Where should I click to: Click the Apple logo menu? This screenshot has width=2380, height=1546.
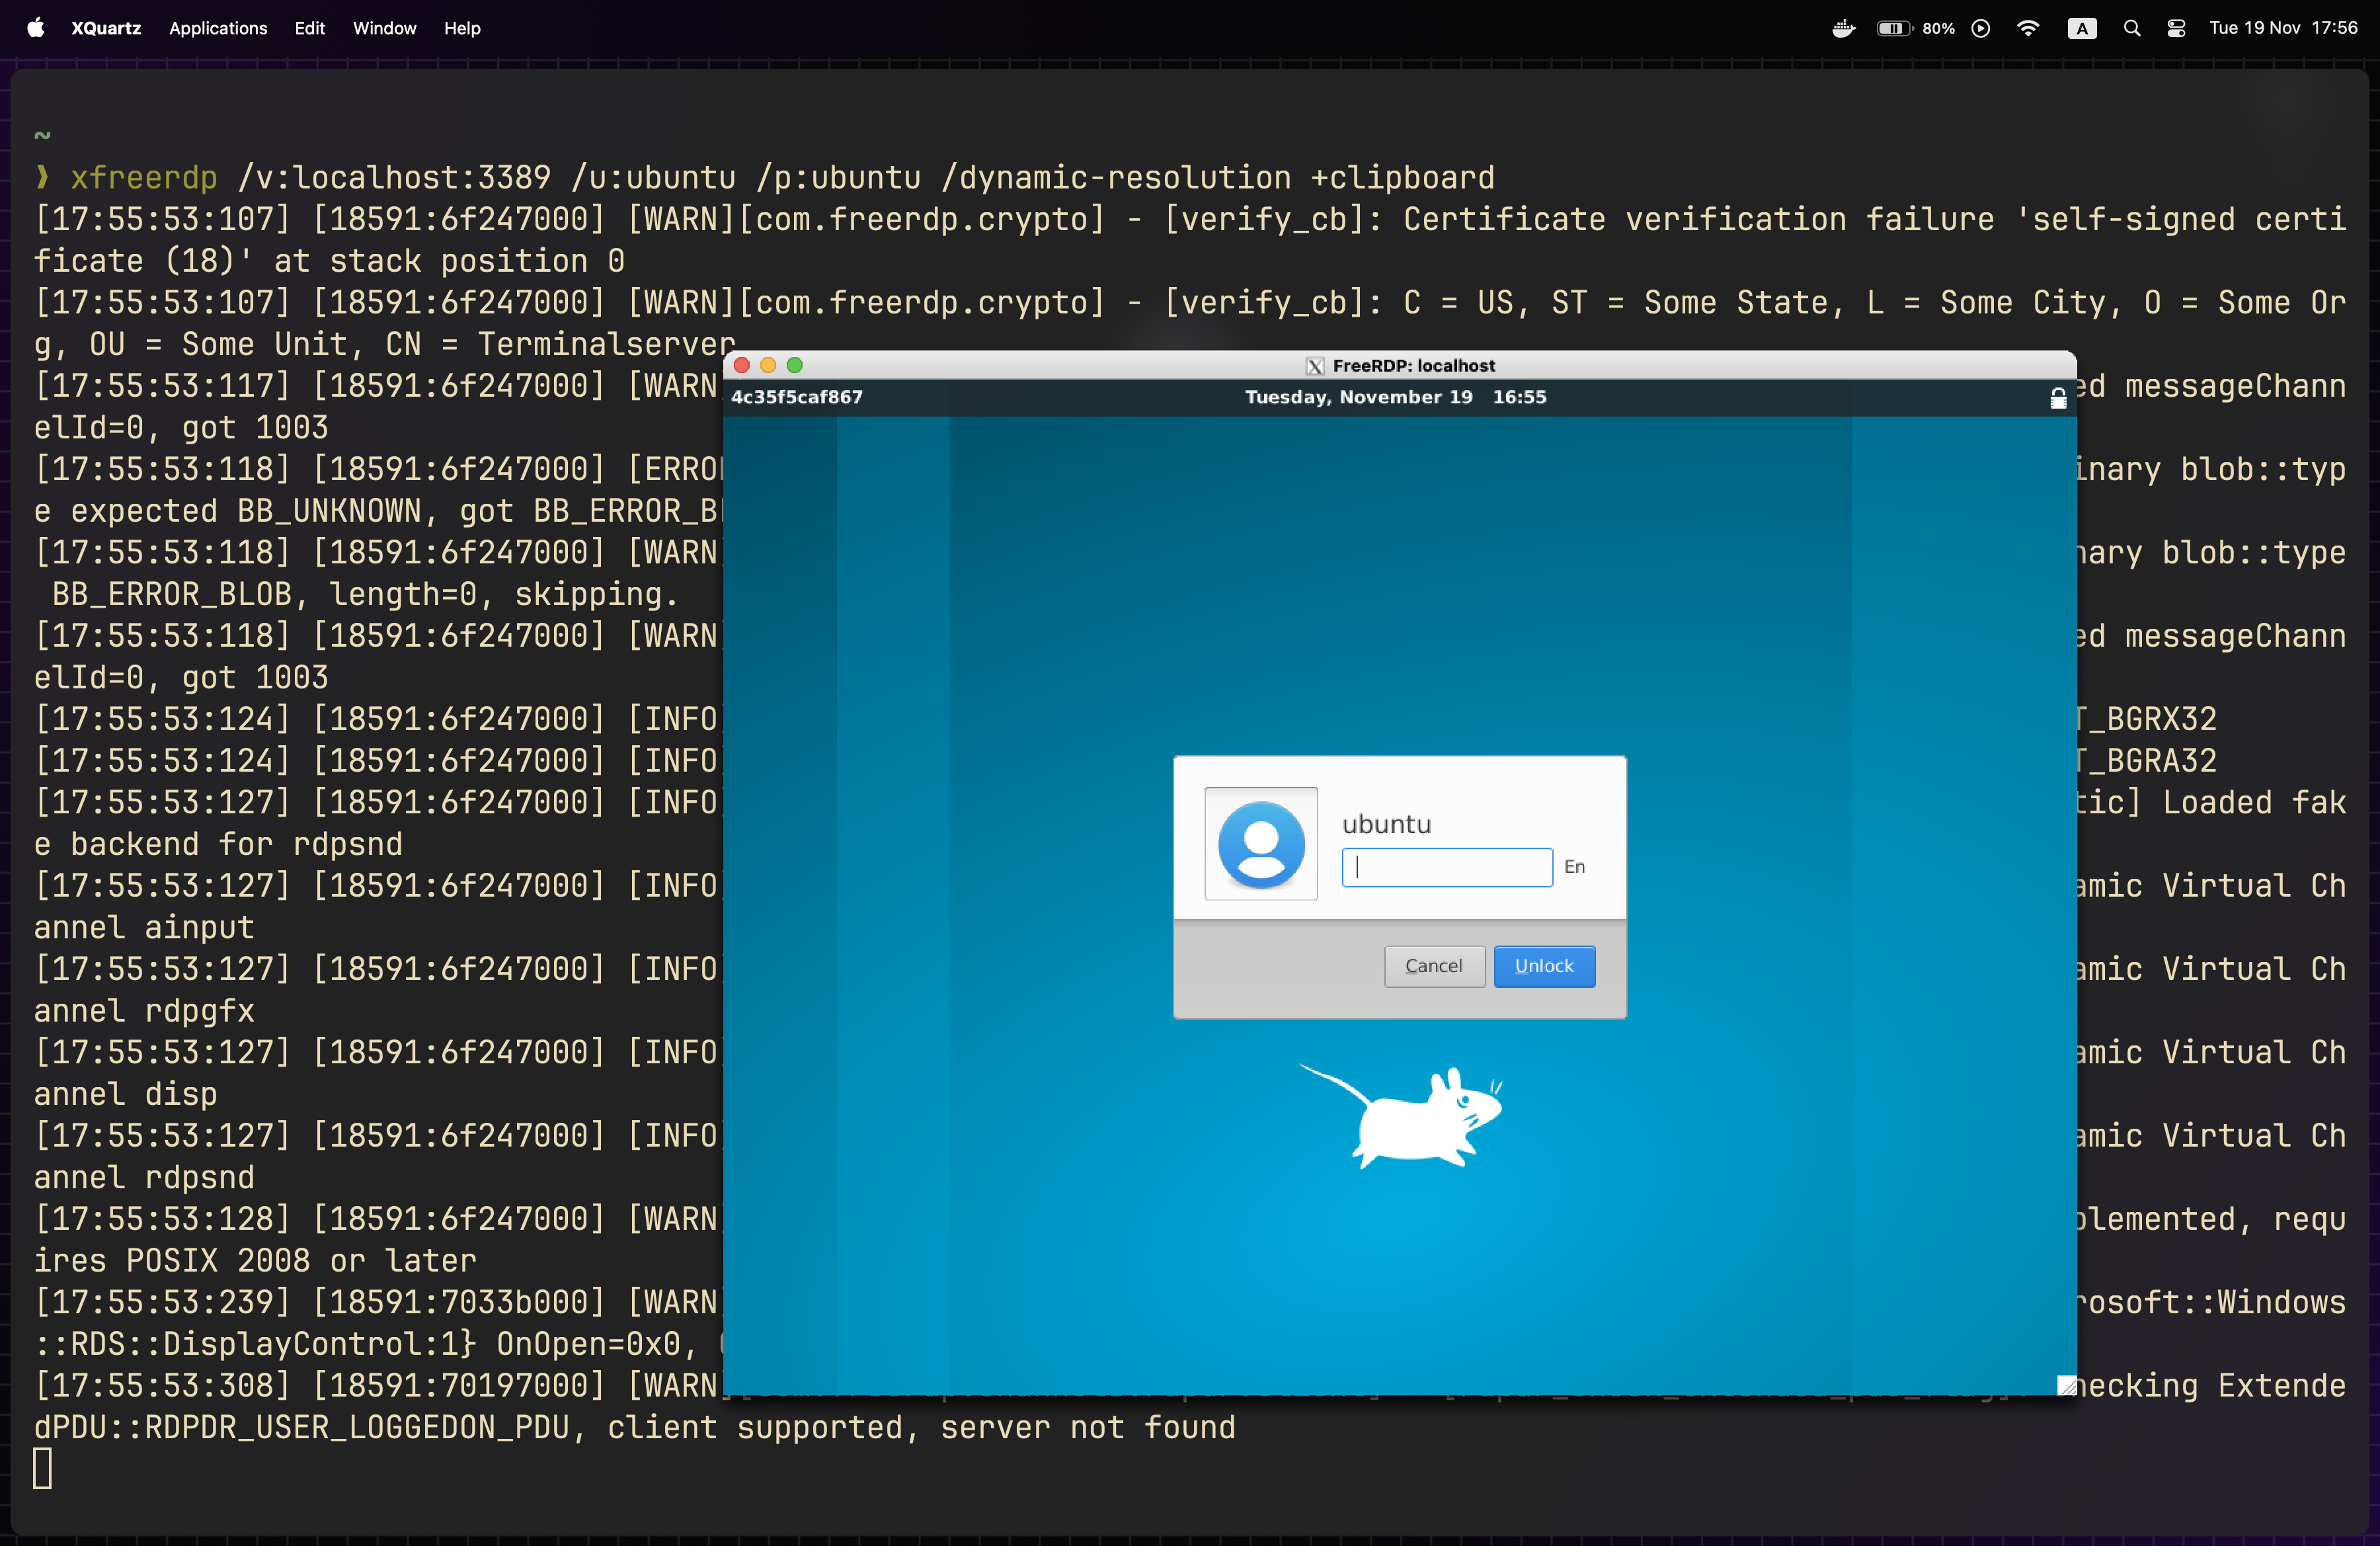click(x=36, y=28)
